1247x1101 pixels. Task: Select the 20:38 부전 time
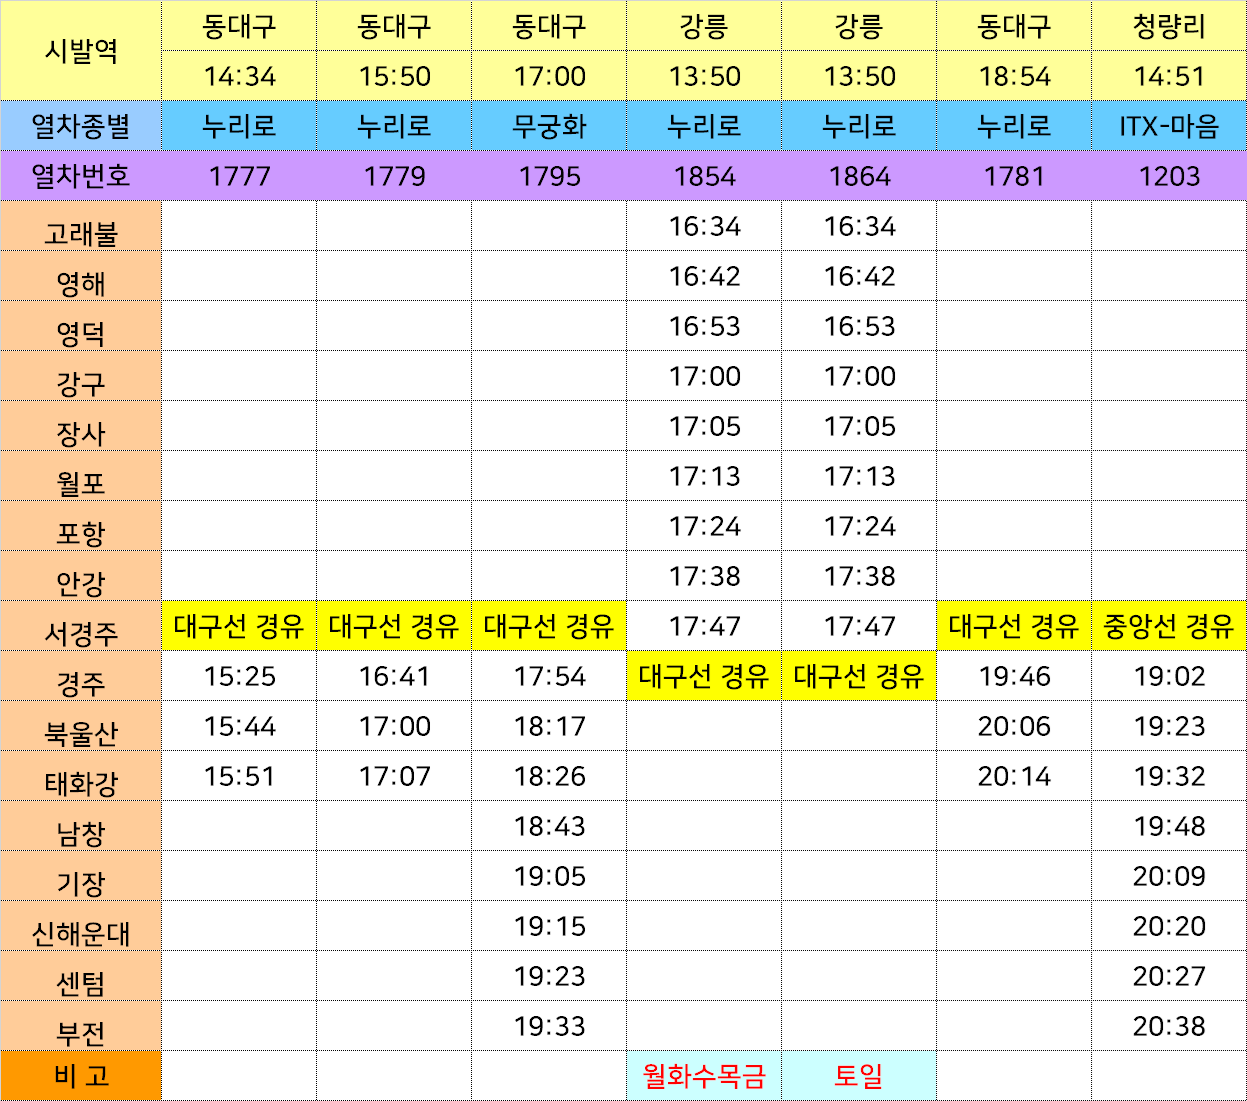tap(1169, 1026)
